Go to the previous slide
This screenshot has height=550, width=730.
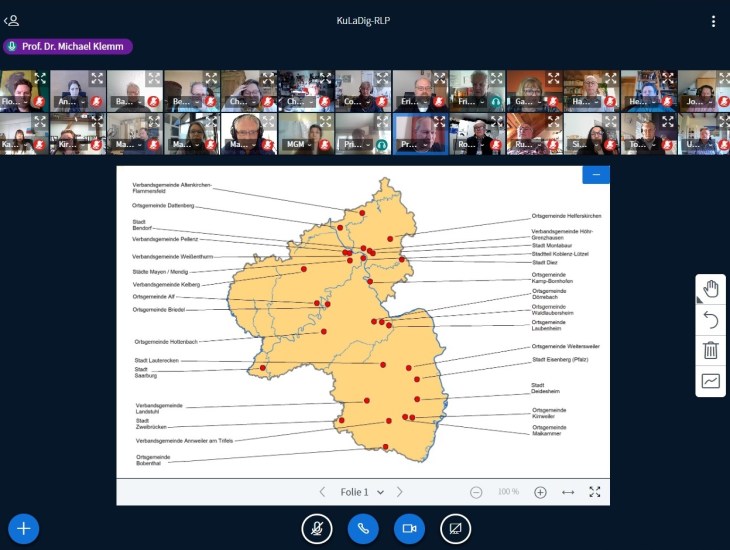tap(322, 492)
